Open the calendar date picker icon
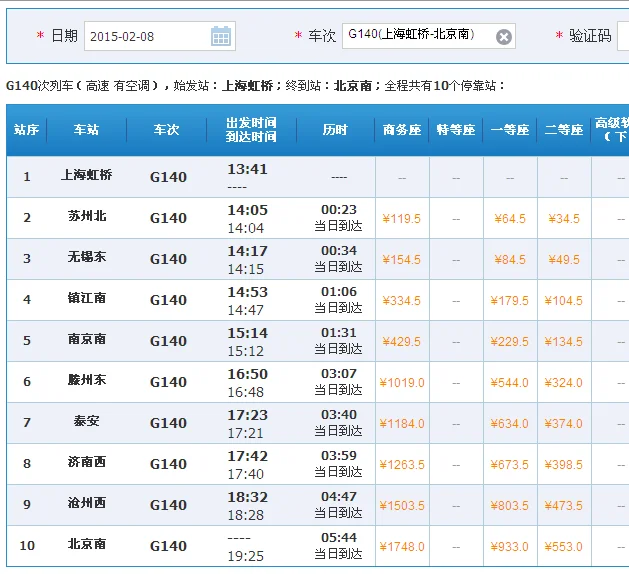The image size is (629, 574). (221, 36)
